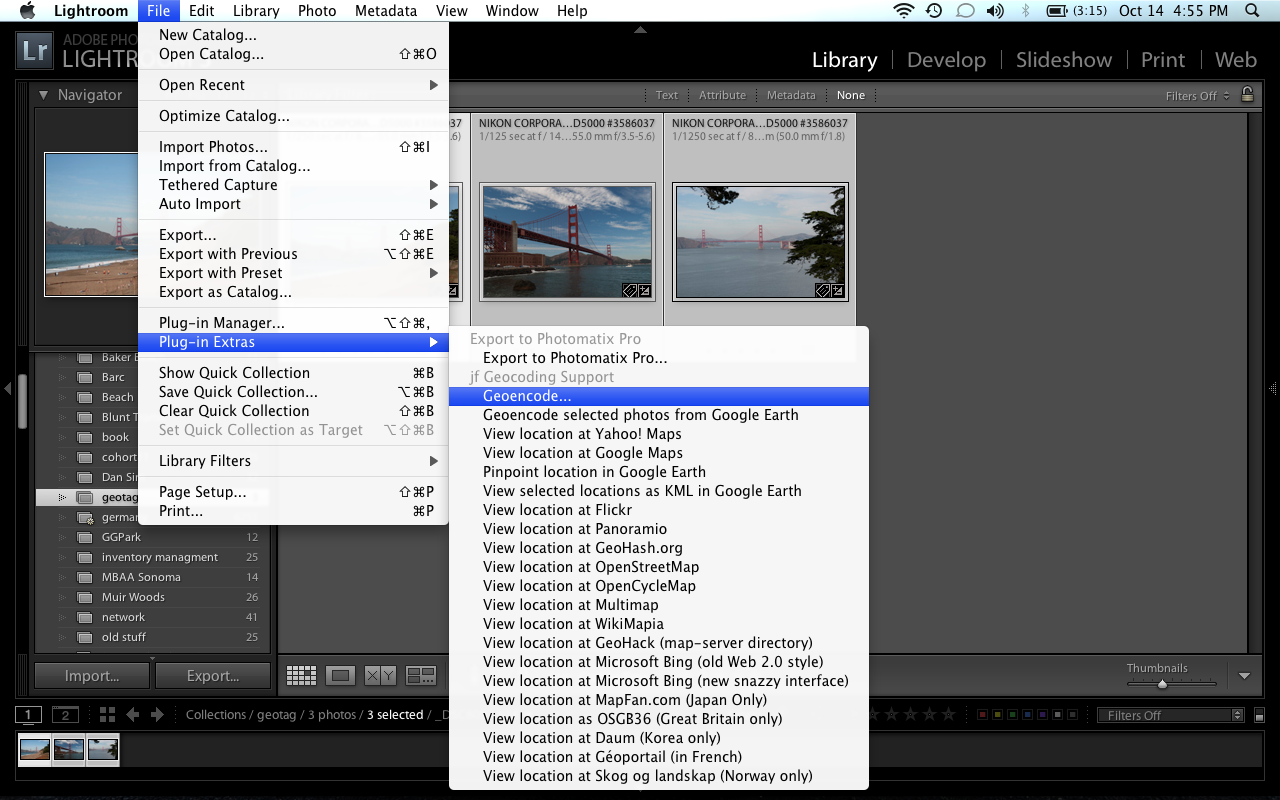Image resolution: width=1280 pixels, height=800 pixels.
Task: Switch to the Slideshow module
Action: 1063,60
